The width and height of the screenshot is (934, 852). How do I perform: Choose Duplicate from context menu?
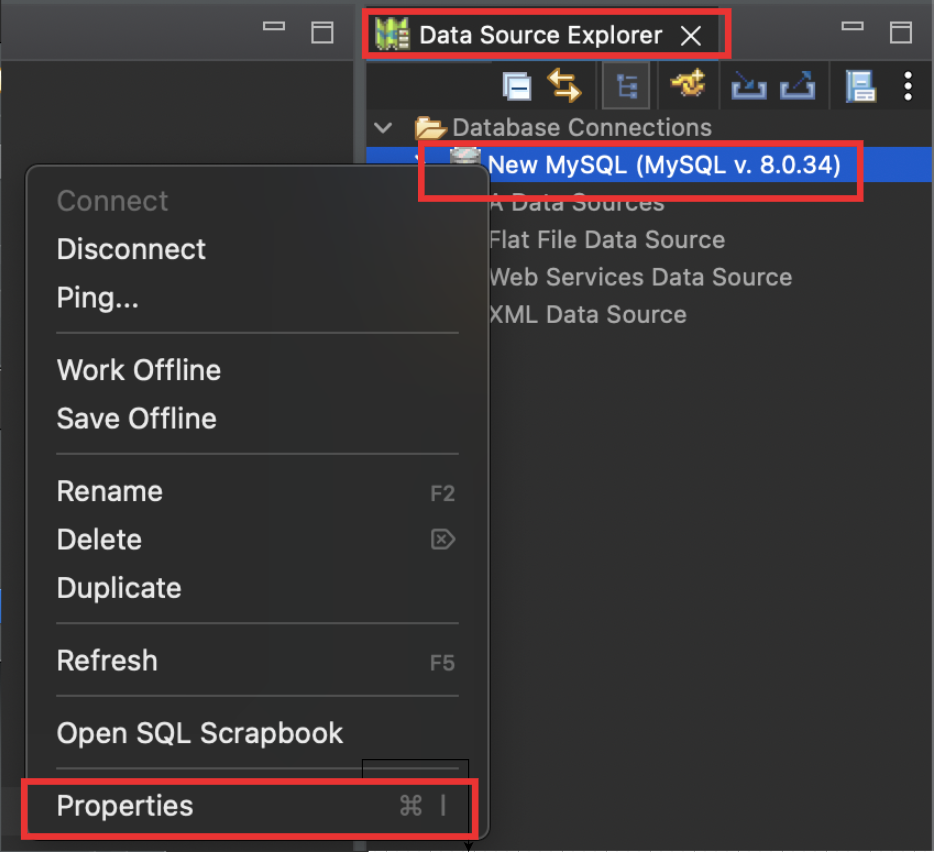click(257, 588)
